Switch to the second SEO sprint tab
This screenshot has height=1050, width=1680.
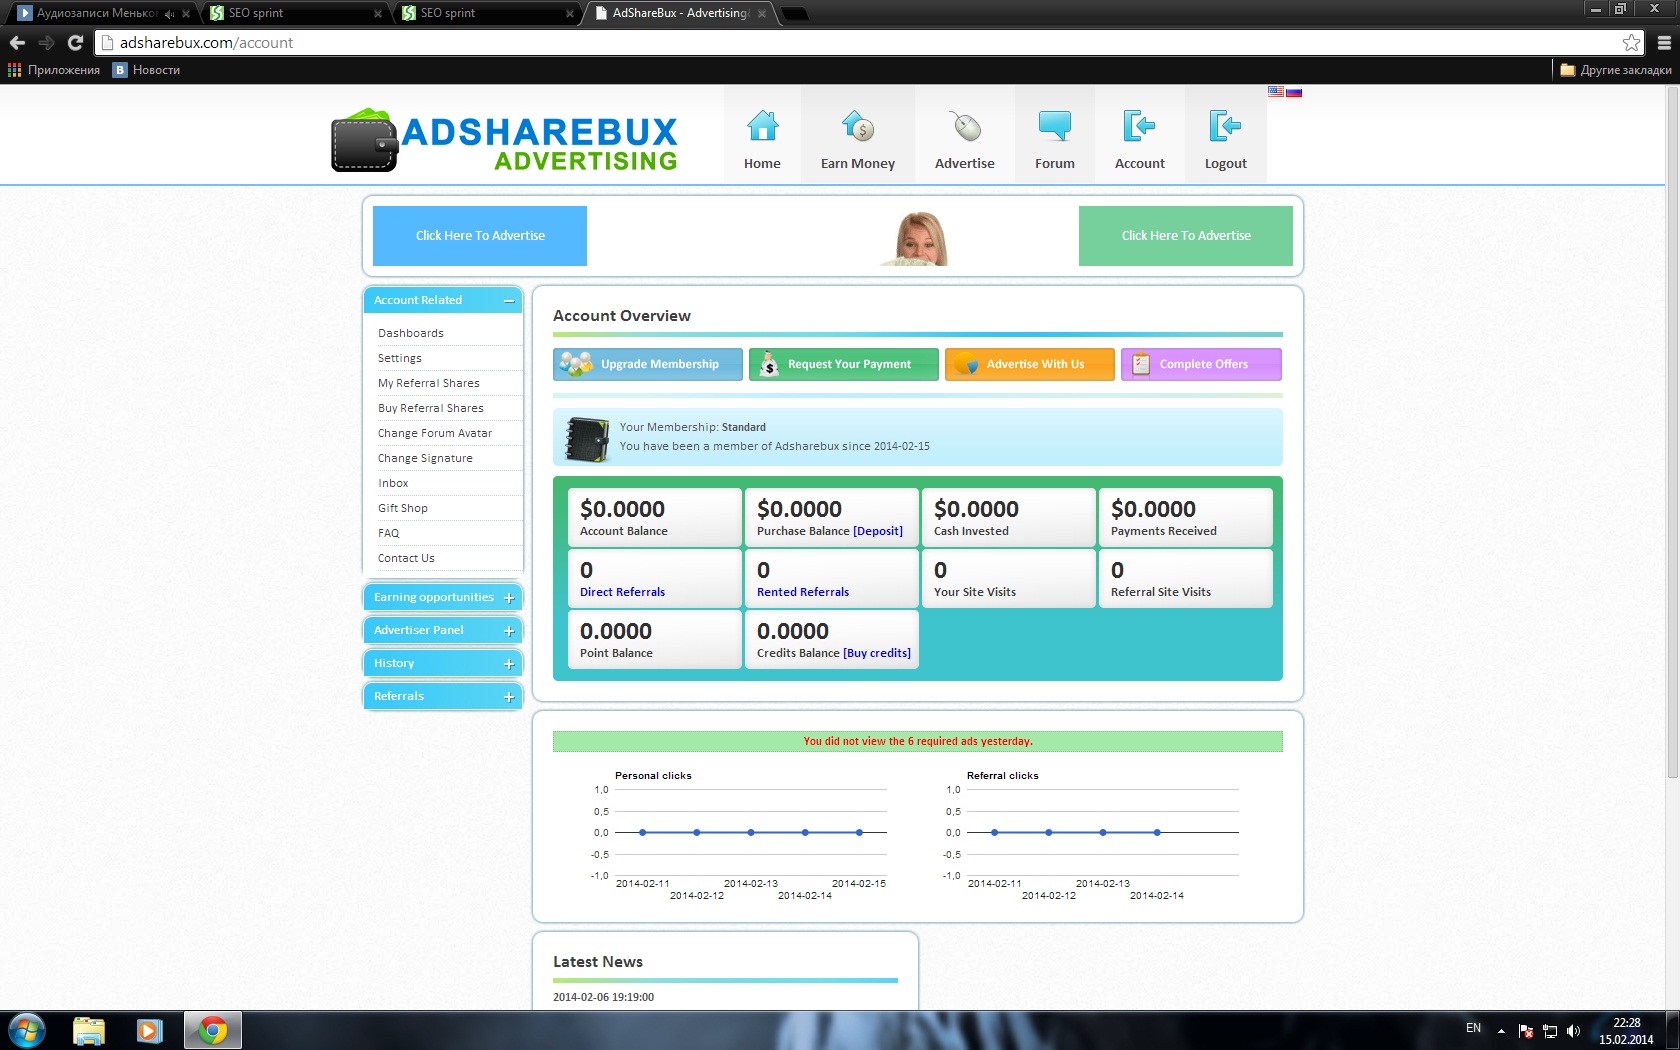487,13
